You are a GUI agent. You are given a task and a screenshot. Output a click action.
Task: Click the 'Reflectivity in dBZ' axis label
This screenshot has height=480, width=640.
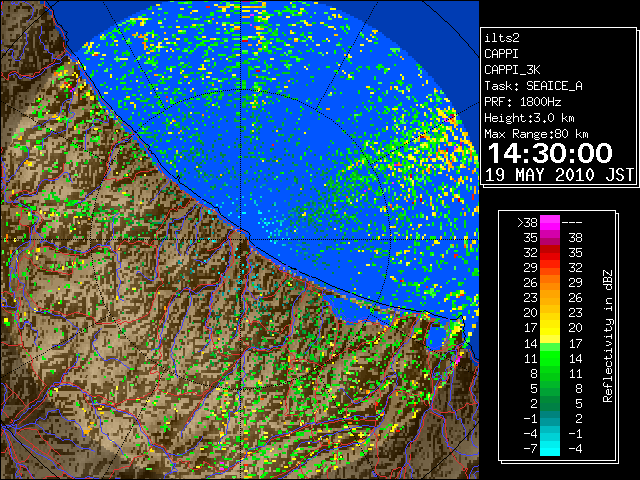coord(608,336)
